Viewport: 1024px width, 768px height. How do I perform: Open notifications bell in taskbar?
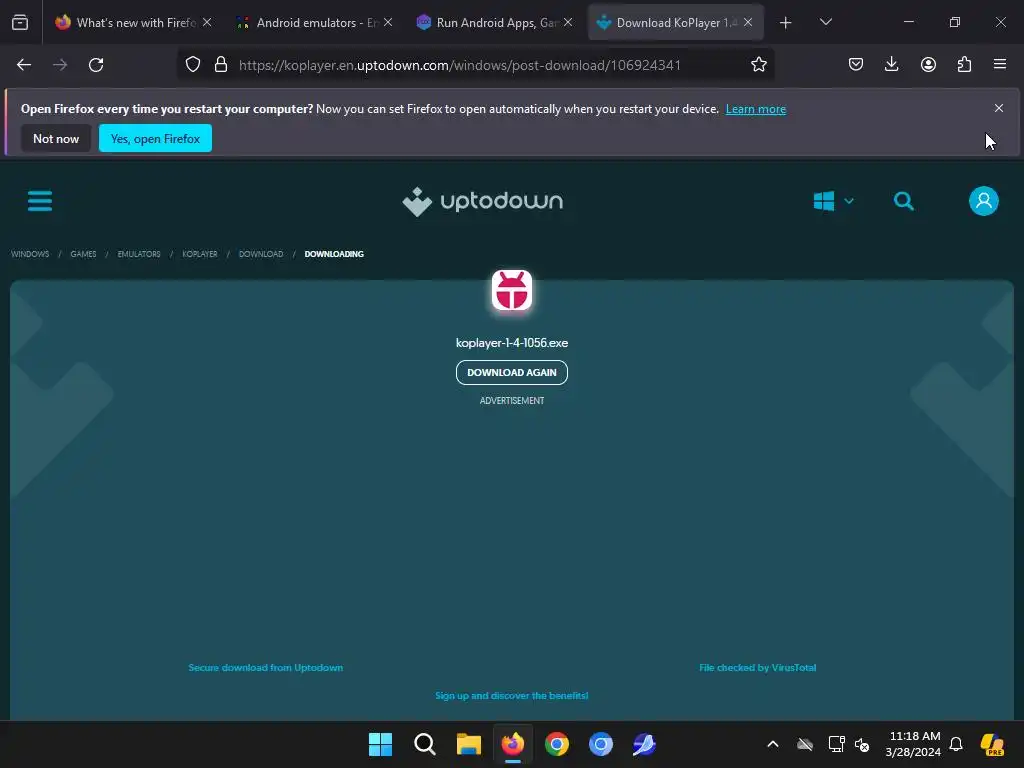[956, 744]
